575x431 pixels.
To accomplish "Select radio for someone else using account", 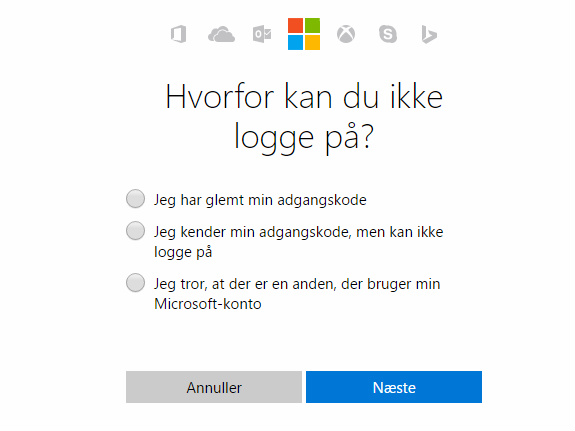I will point(135,282).
